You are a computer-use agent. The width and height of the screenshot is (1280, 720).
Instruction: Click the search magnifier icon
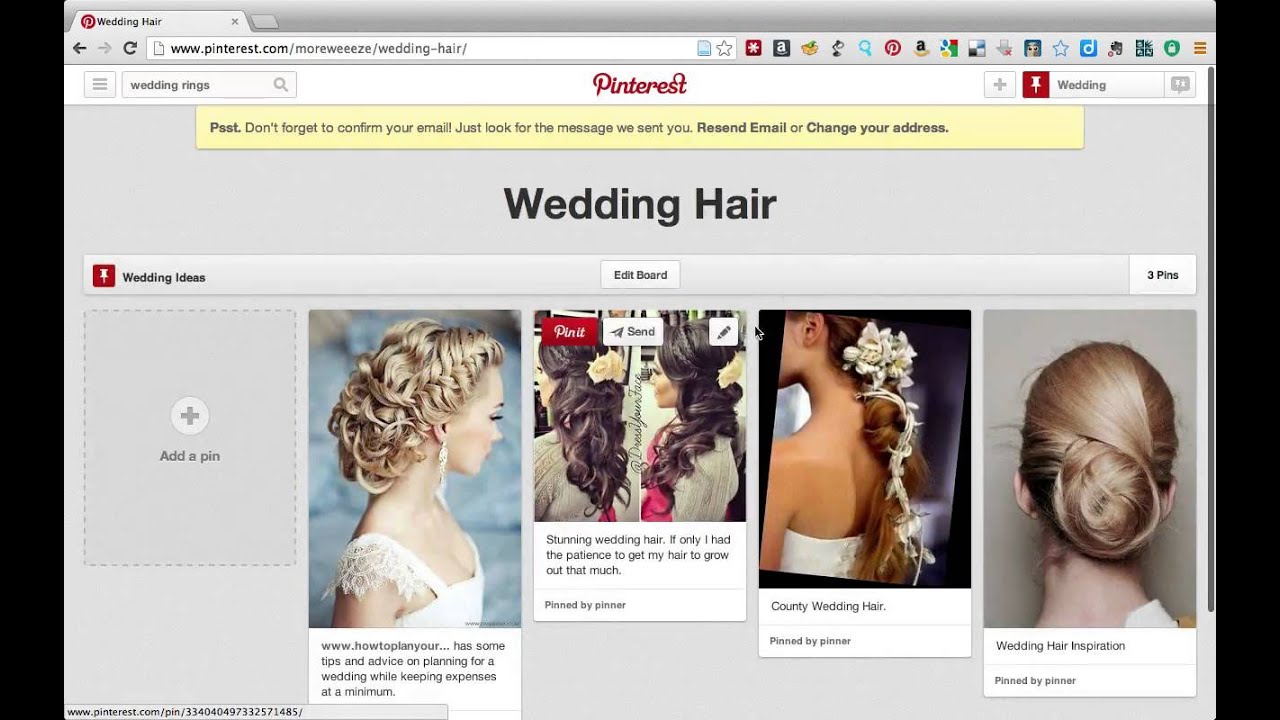tap(281, 85)
